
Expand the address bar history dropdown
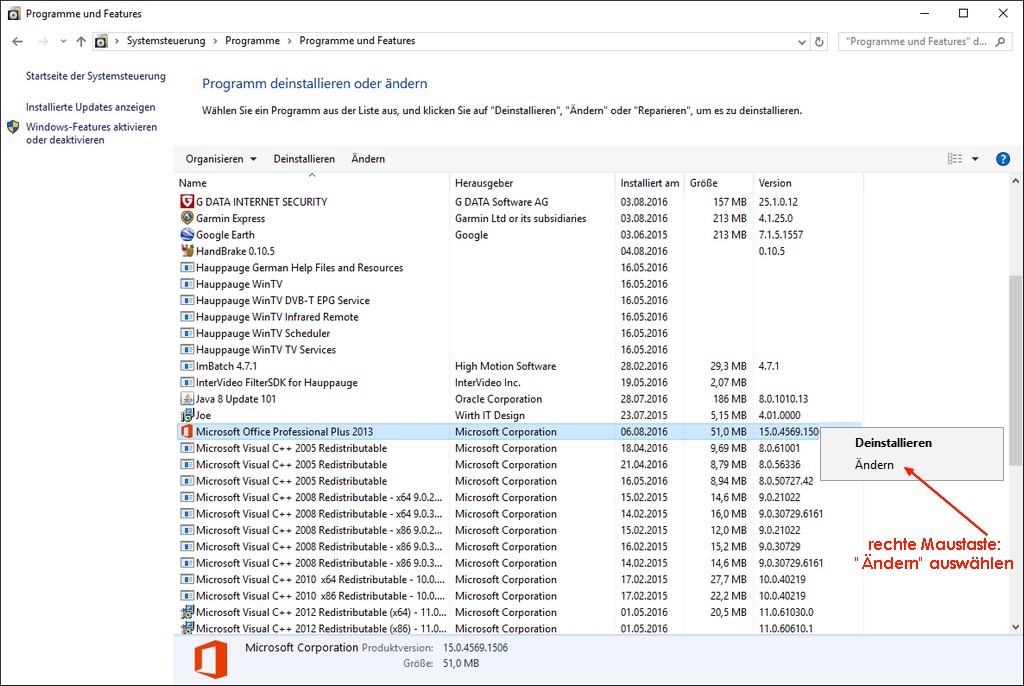tap(802, 41)
